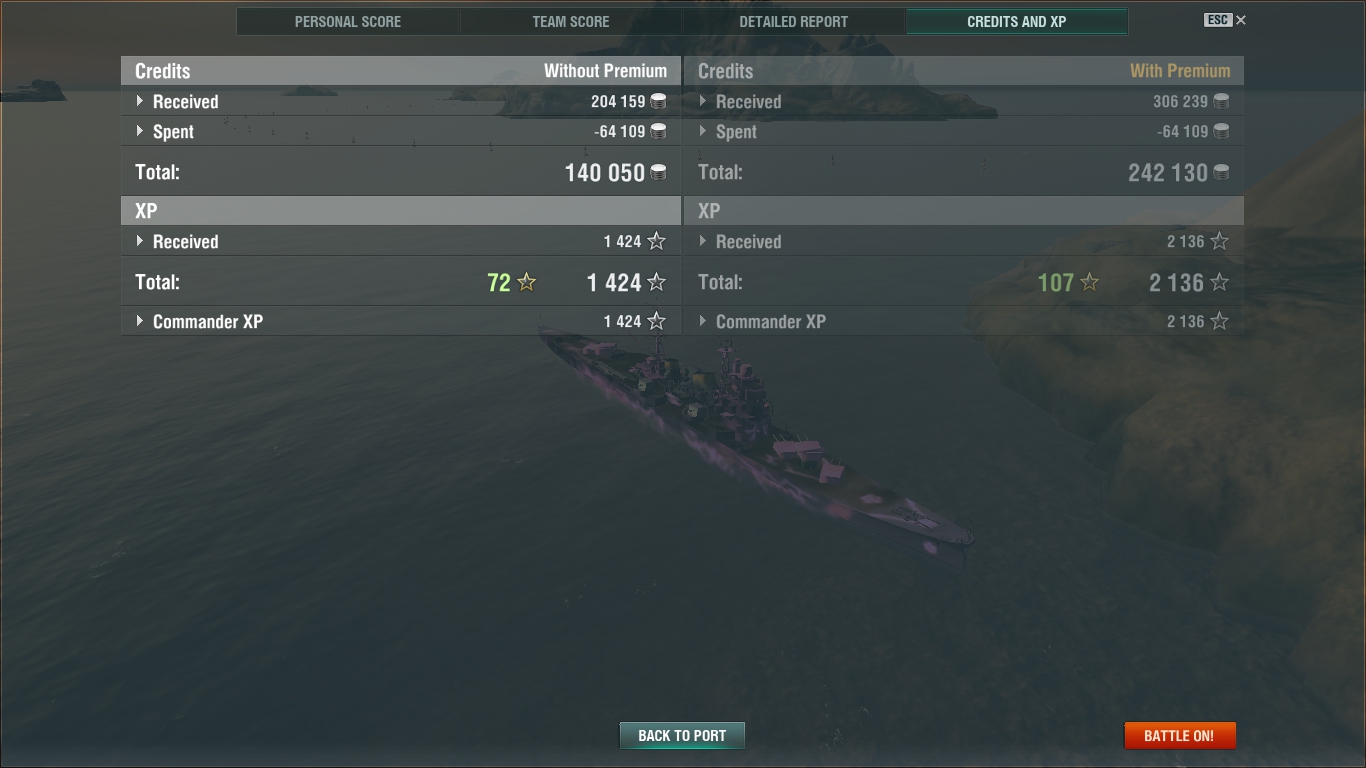The width and height of the screenshot is (1366, 768).
Task: Expand the Received credits row without premium
Action: coord(401,101)
